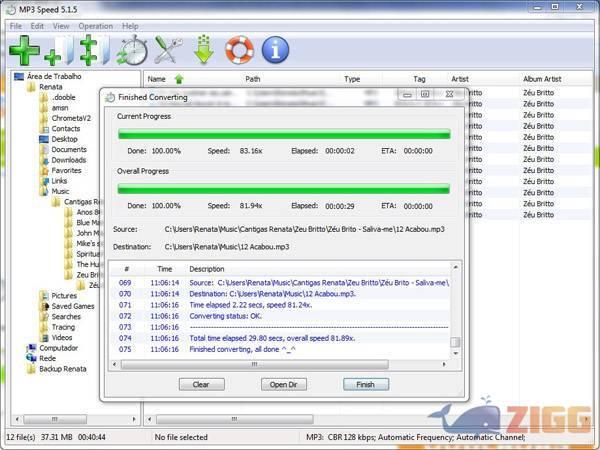The image size is (600, 450).
Task: Click the green plus Add Files icon
Action: [24, 50]
